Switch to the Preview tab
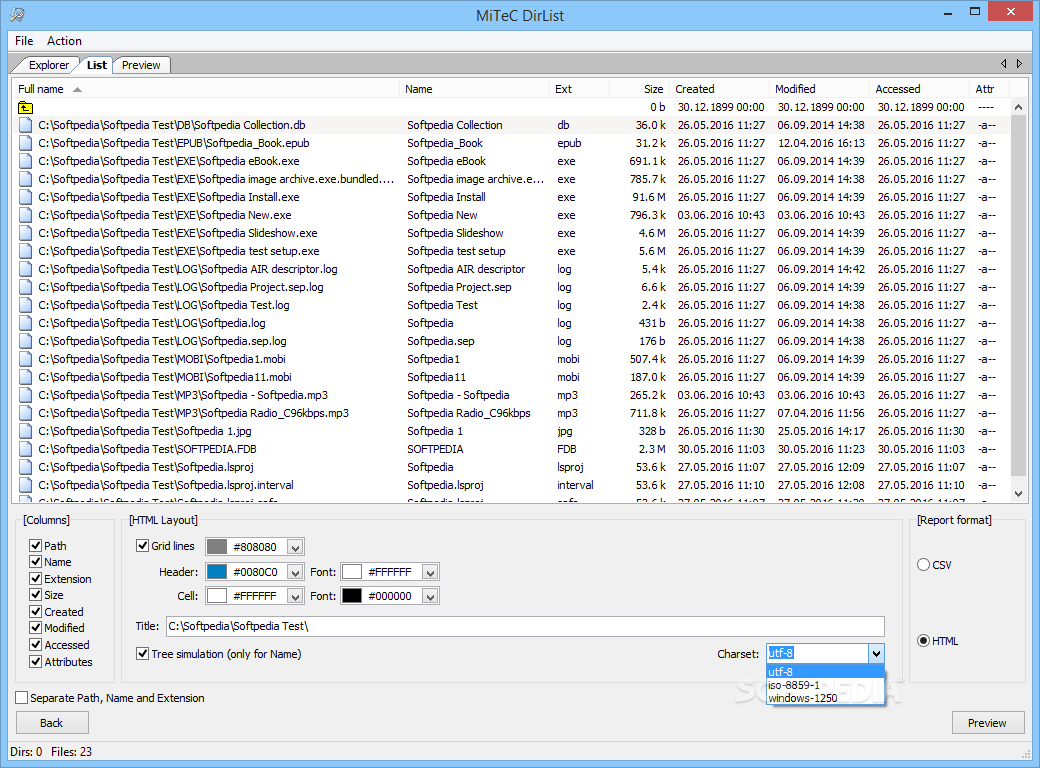1040x768 pixels. tap(141, 65)
